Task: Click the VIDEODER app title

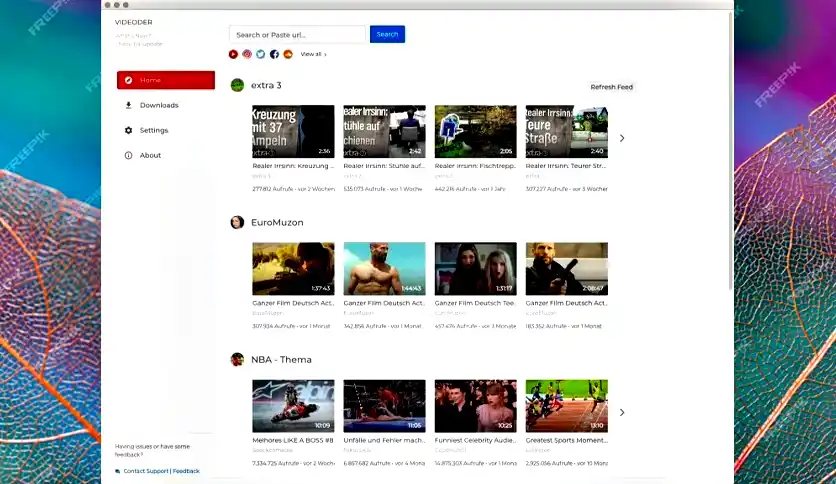Action: point(134,22)
